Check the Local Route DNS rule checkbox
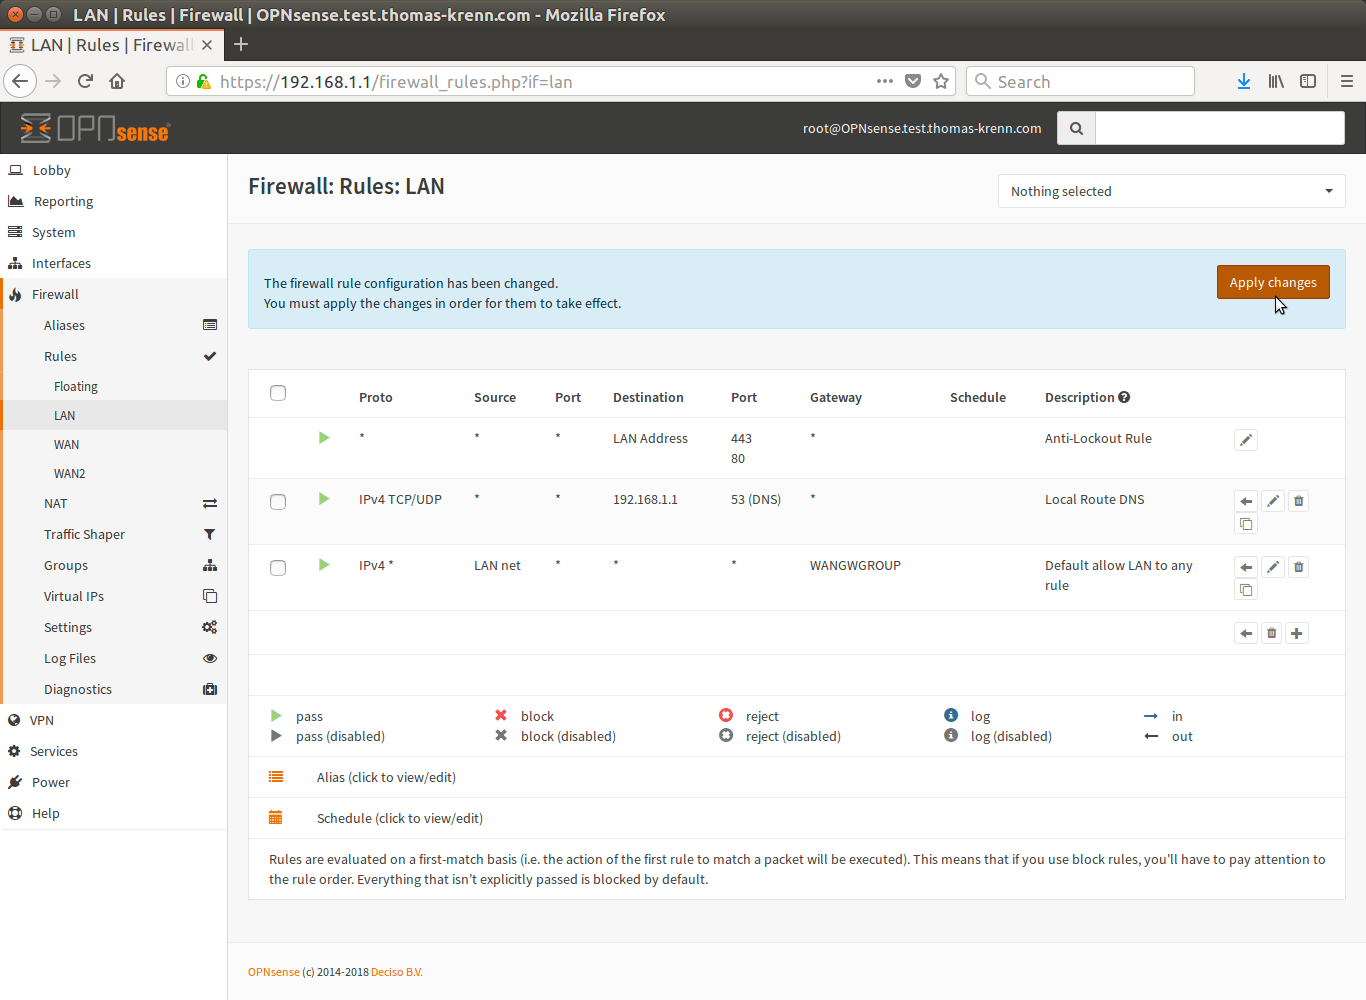Image resolution: width=1366 pixels, height=1000 pixels. [x=278, y=502]
